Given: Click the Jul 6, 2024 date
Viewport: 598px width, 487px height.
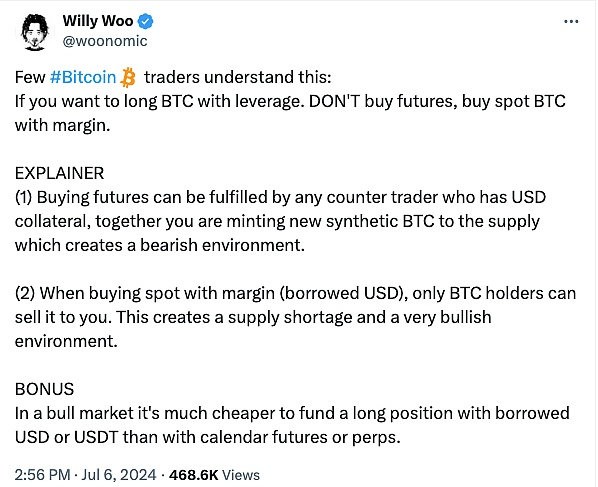Looking at the screenshot, I should coord(119,475).
